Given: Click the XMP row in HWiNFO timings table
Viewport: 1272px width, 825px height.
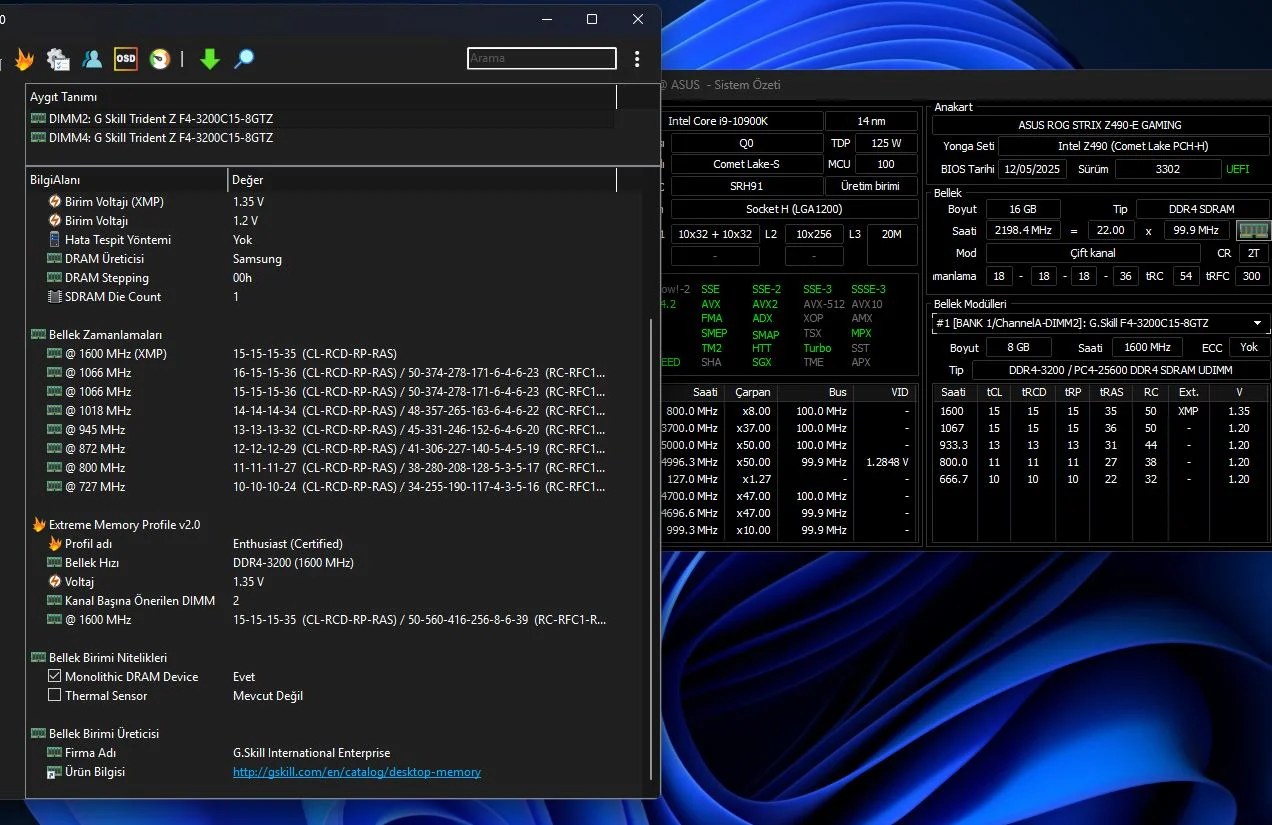Looking at the screenshot, I should point(1098,411).
